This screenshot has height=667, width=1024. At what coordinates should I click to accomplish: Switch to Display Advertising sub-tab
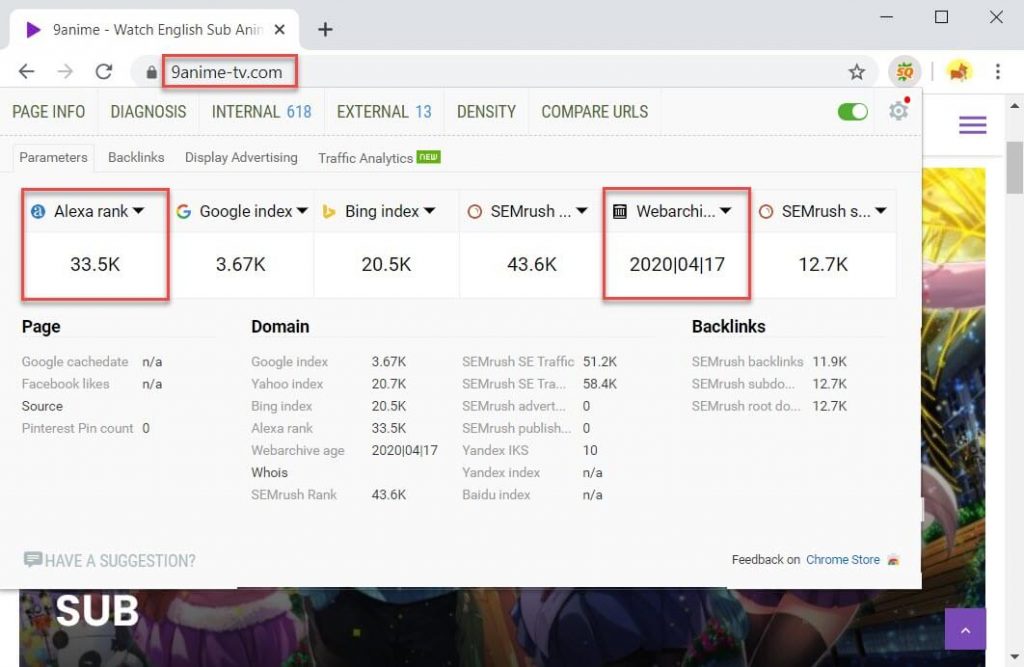click(241, 157)
